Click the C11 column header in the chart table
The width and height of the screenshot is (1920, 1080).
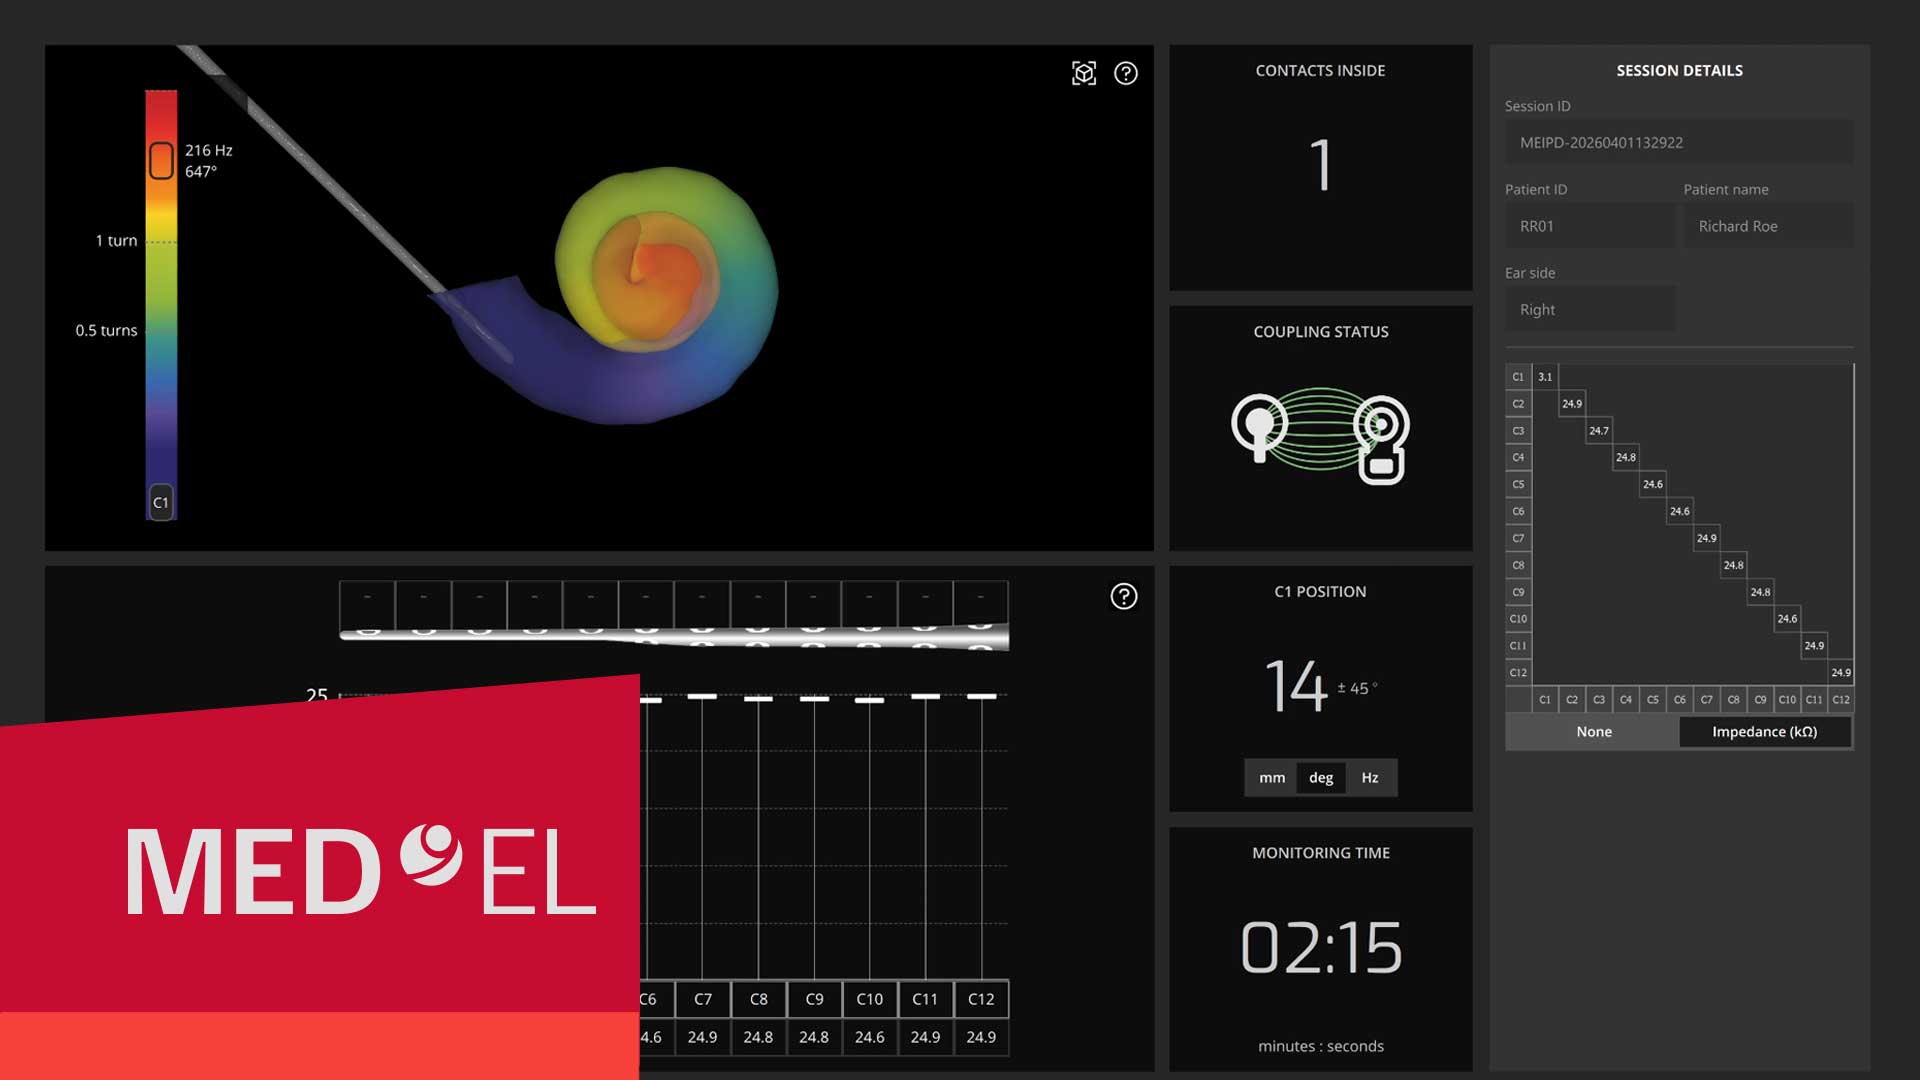[926, 999]
